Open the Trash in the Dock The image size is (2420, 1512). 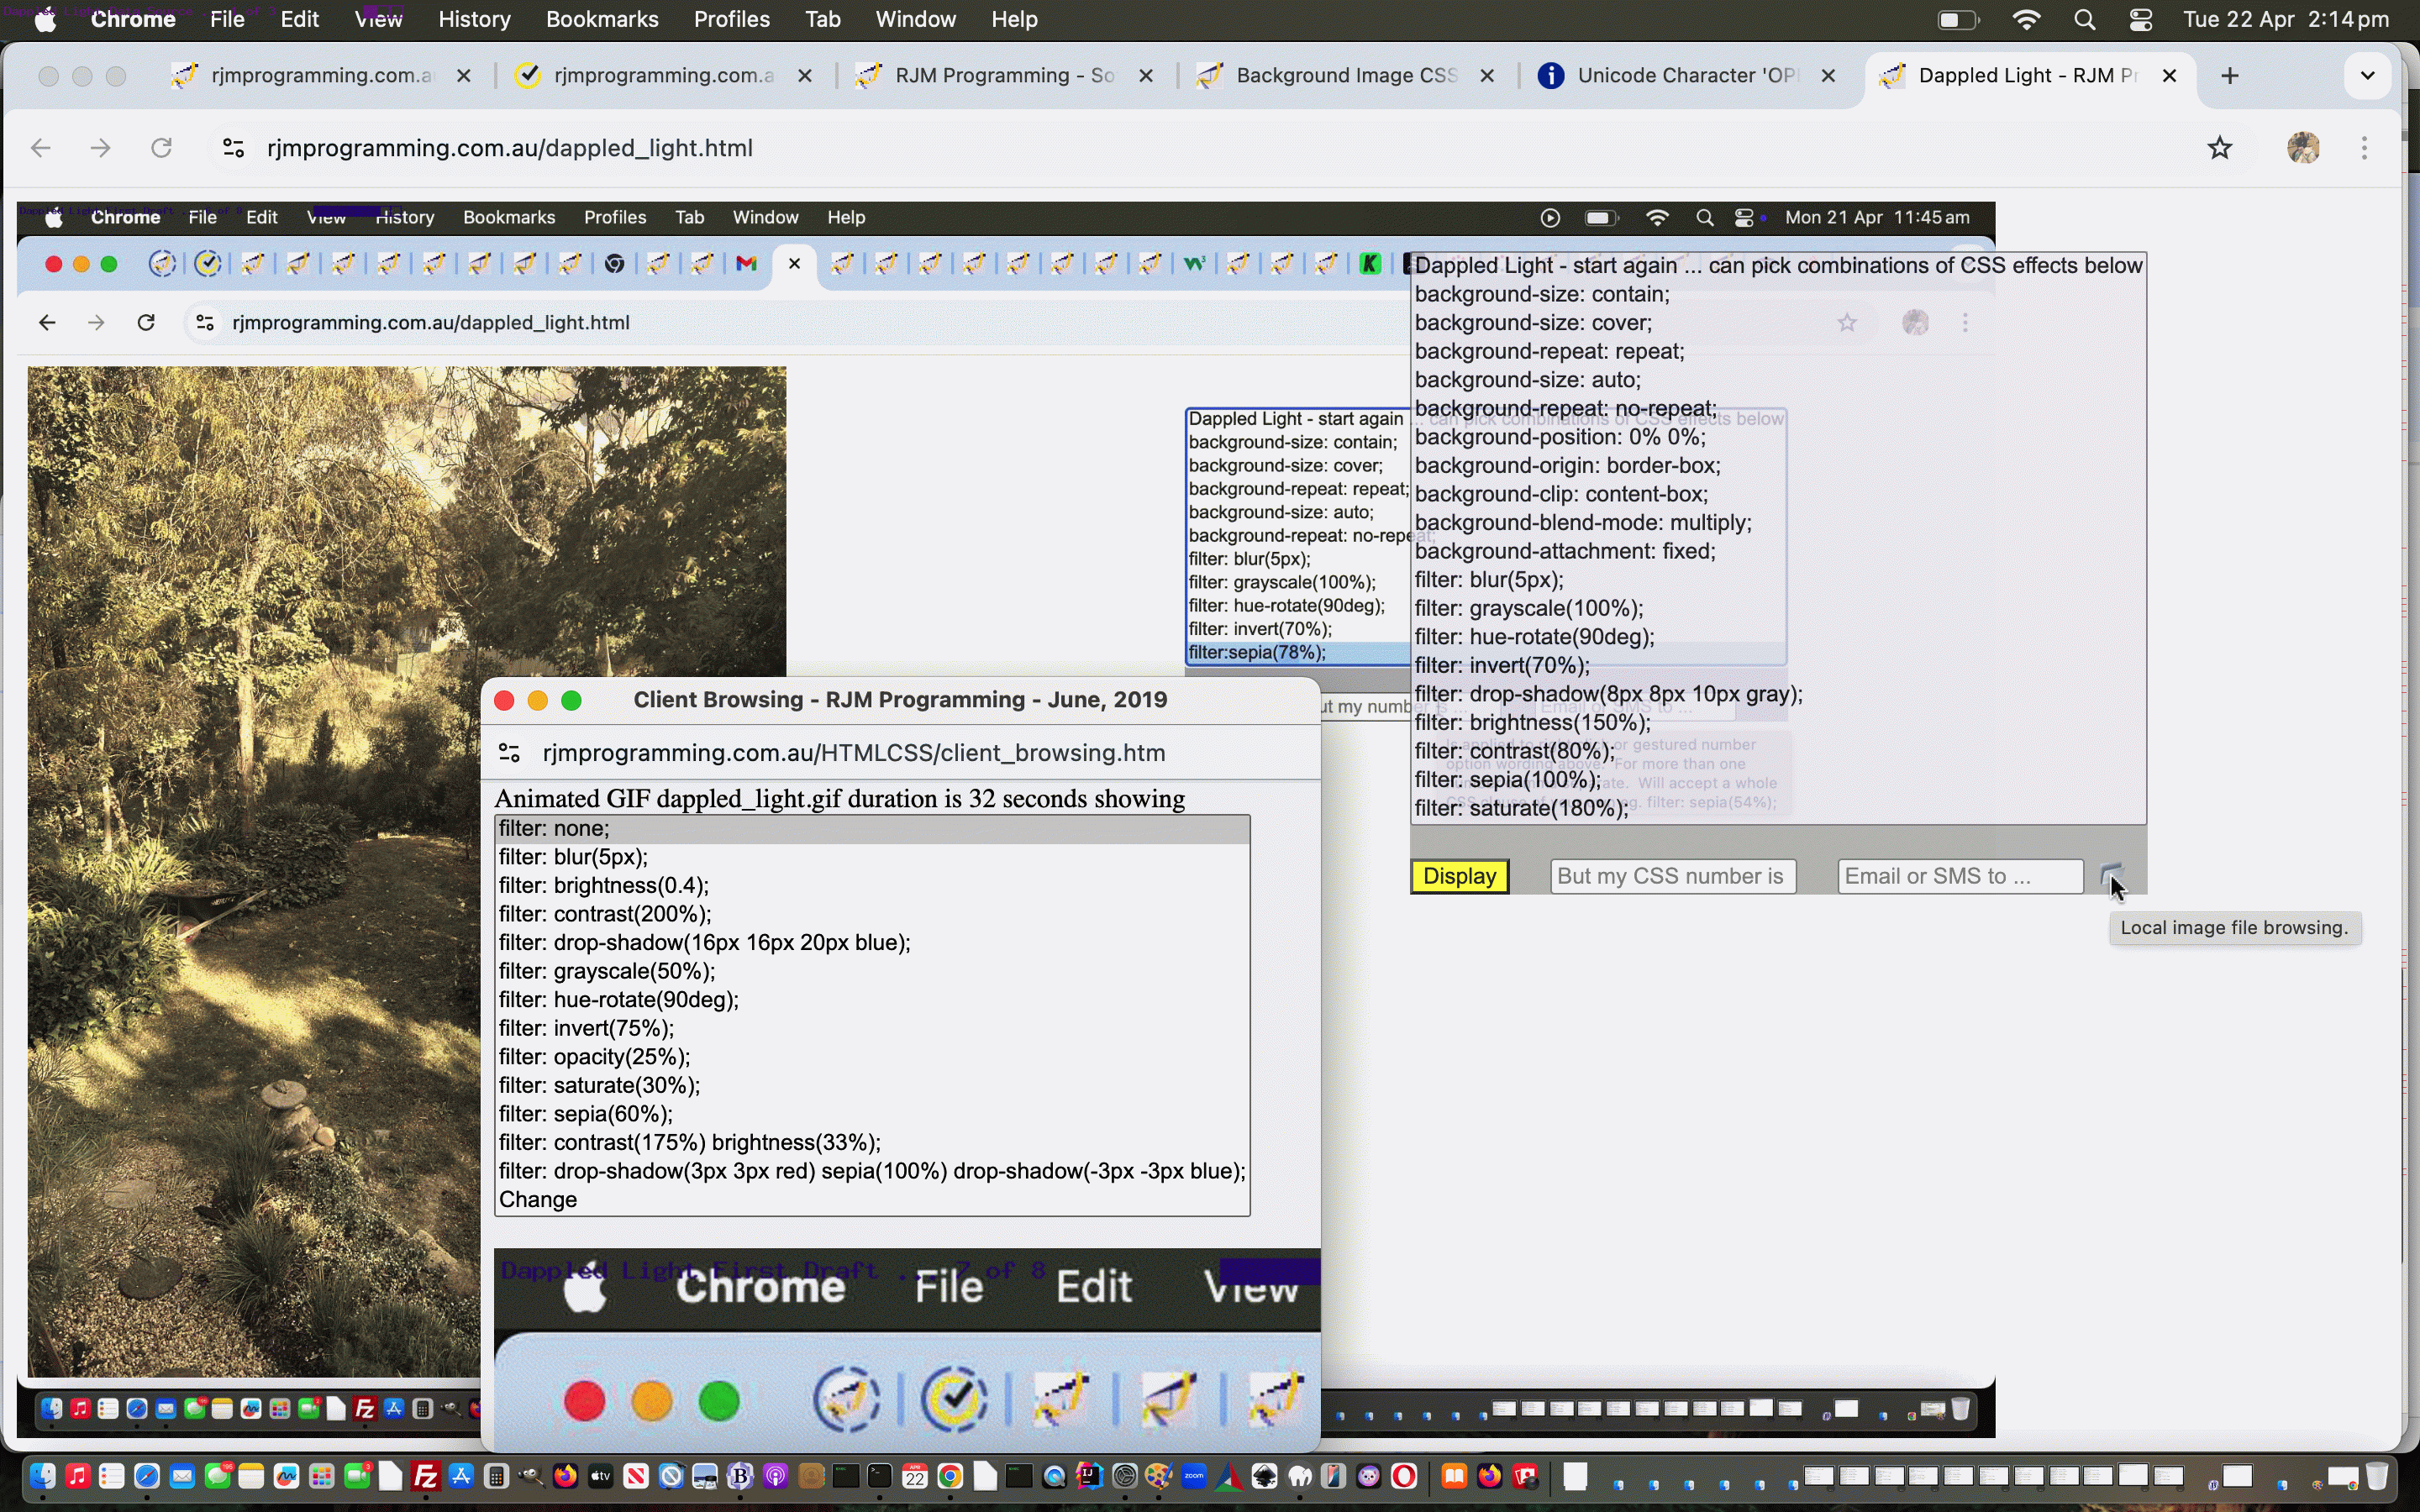click(2378, 1476)
